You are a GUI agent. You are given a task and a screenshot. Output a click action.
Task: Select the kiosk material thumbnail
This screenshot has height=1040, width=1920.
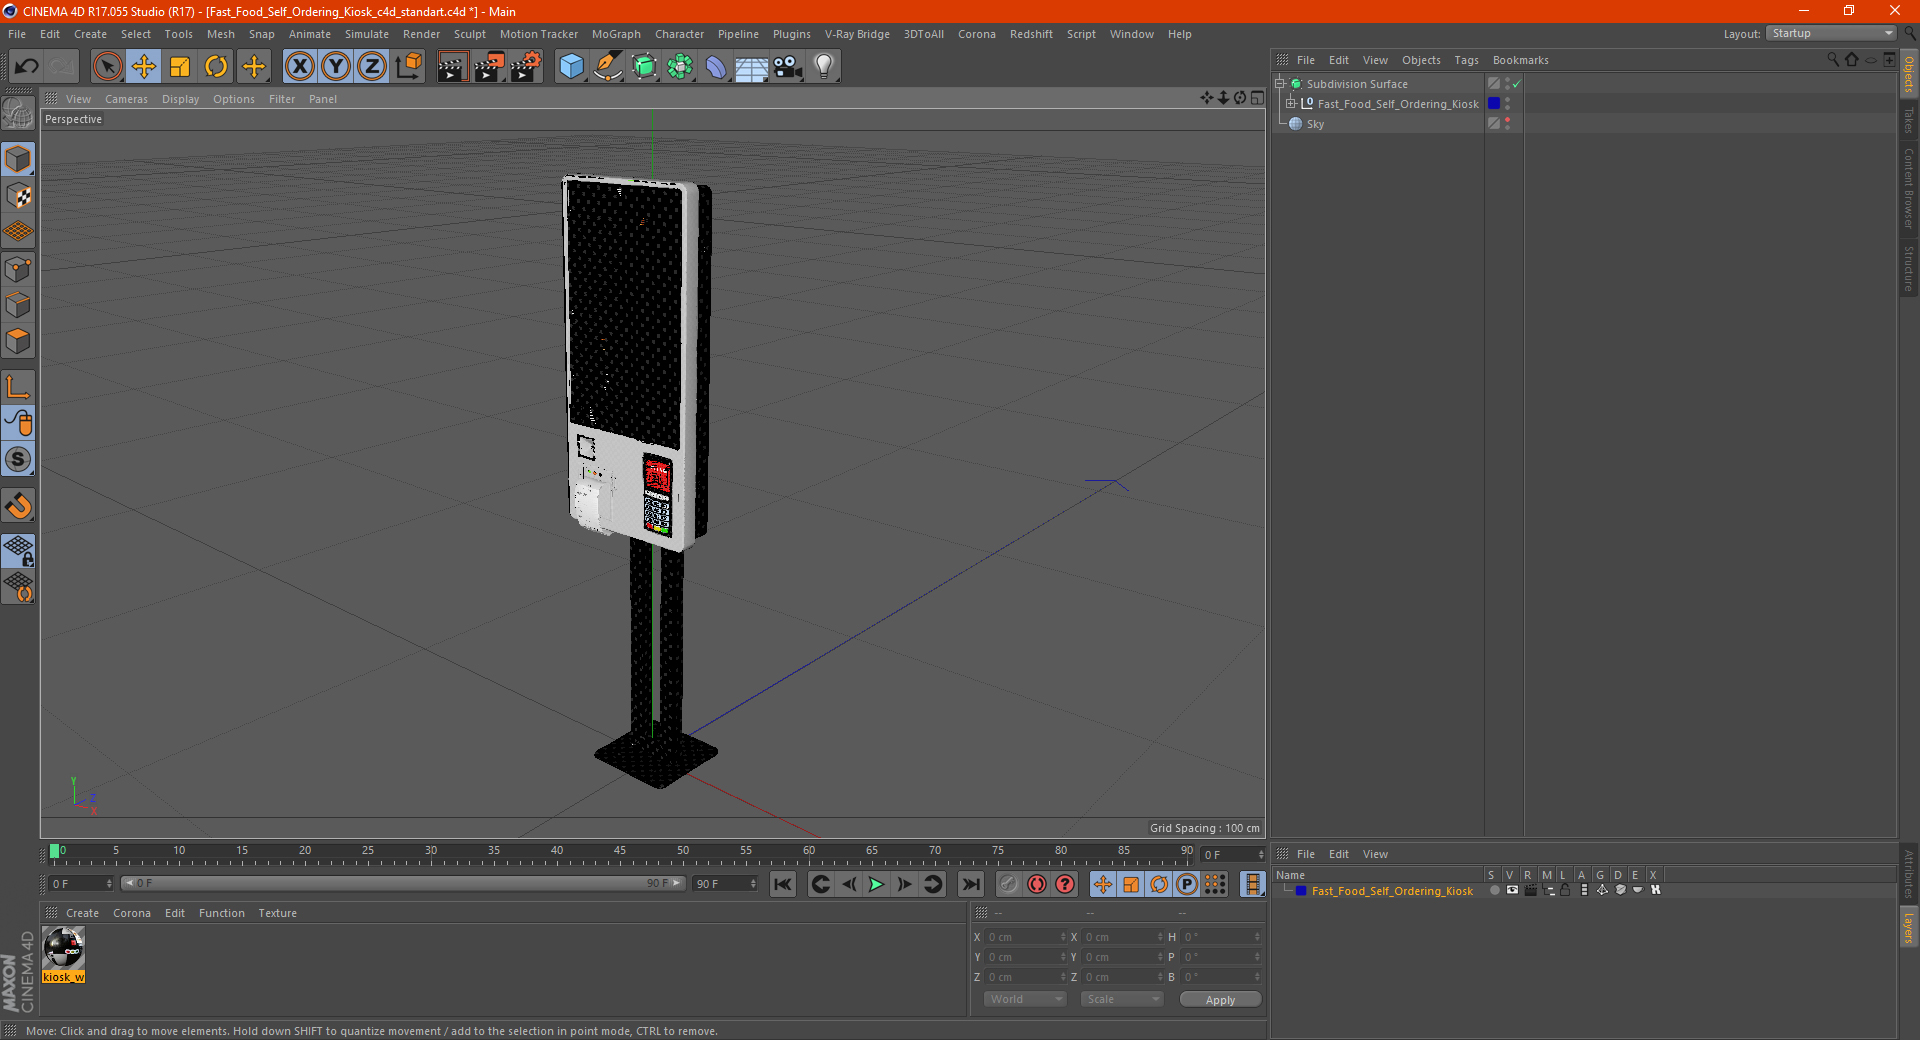coord(64,948)
